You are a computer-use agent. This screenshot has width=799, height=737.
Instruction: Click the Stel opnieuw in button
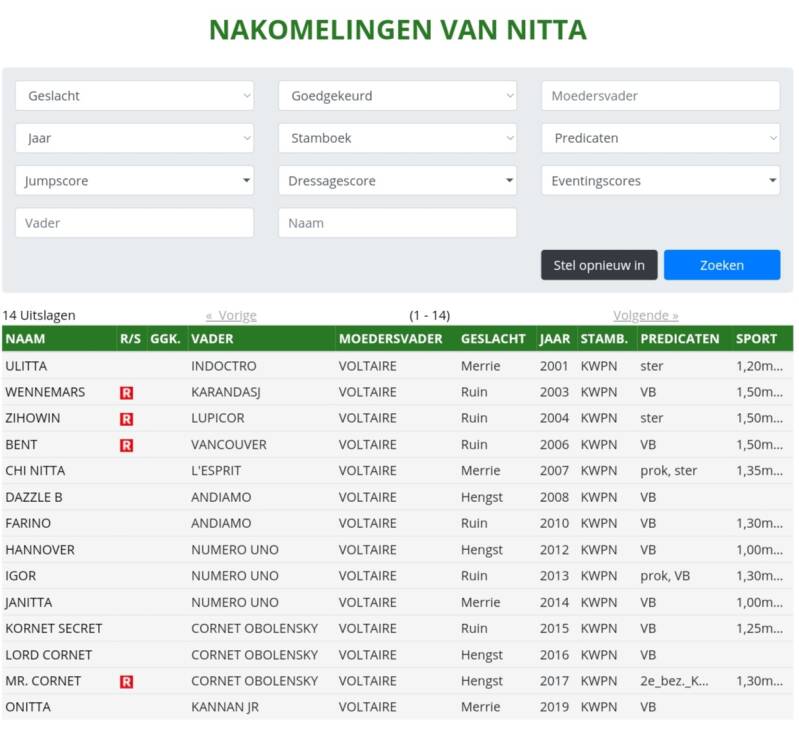[x=599, y=265]
